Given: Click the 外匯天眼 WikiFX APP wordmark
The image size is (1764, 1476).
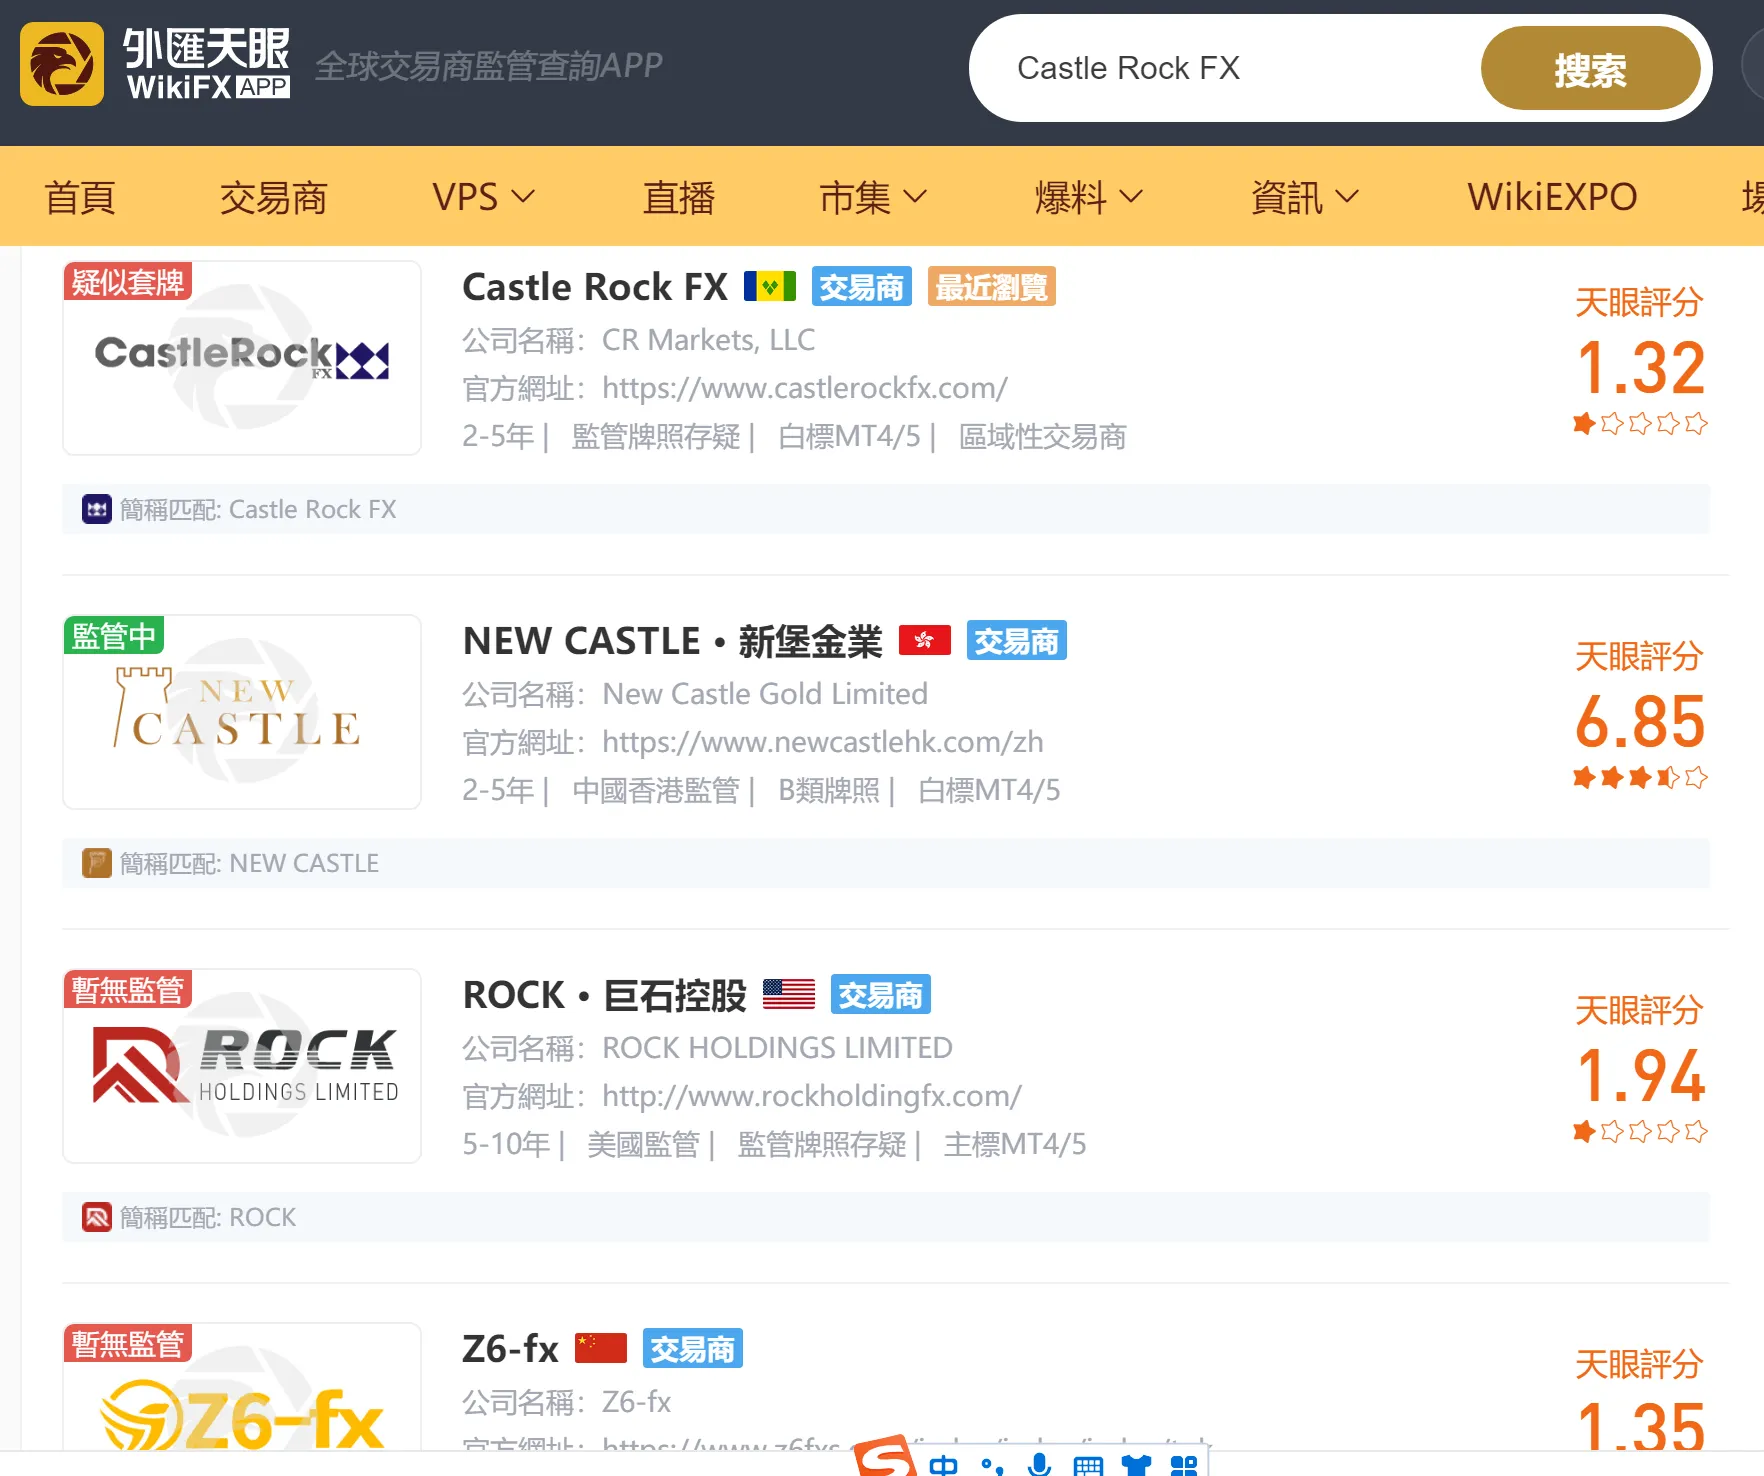Looking at the screenshot, I should tap(207, 64).
